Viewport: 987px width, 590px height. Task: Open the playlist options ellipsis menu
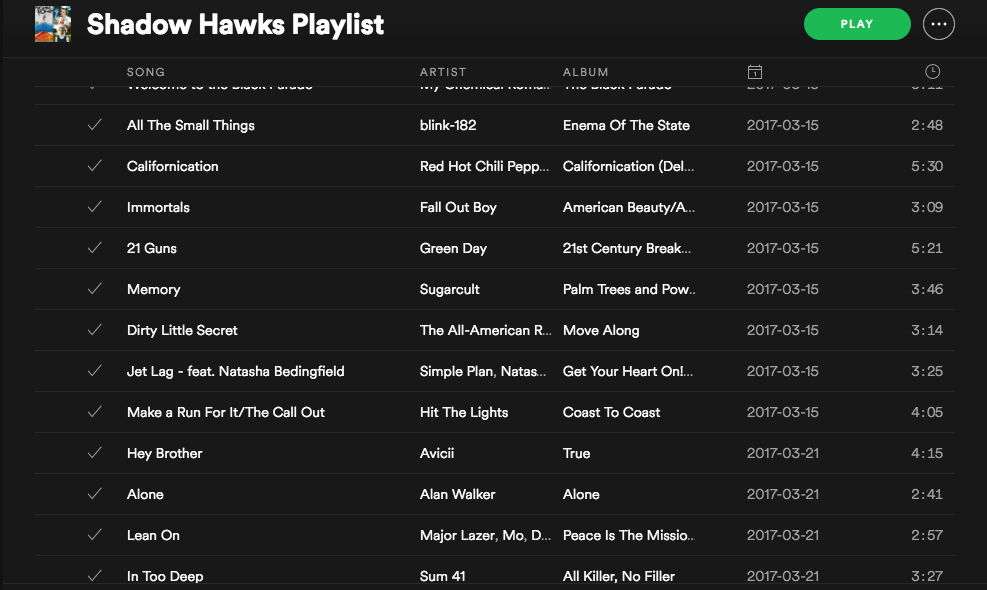point(938,23)
